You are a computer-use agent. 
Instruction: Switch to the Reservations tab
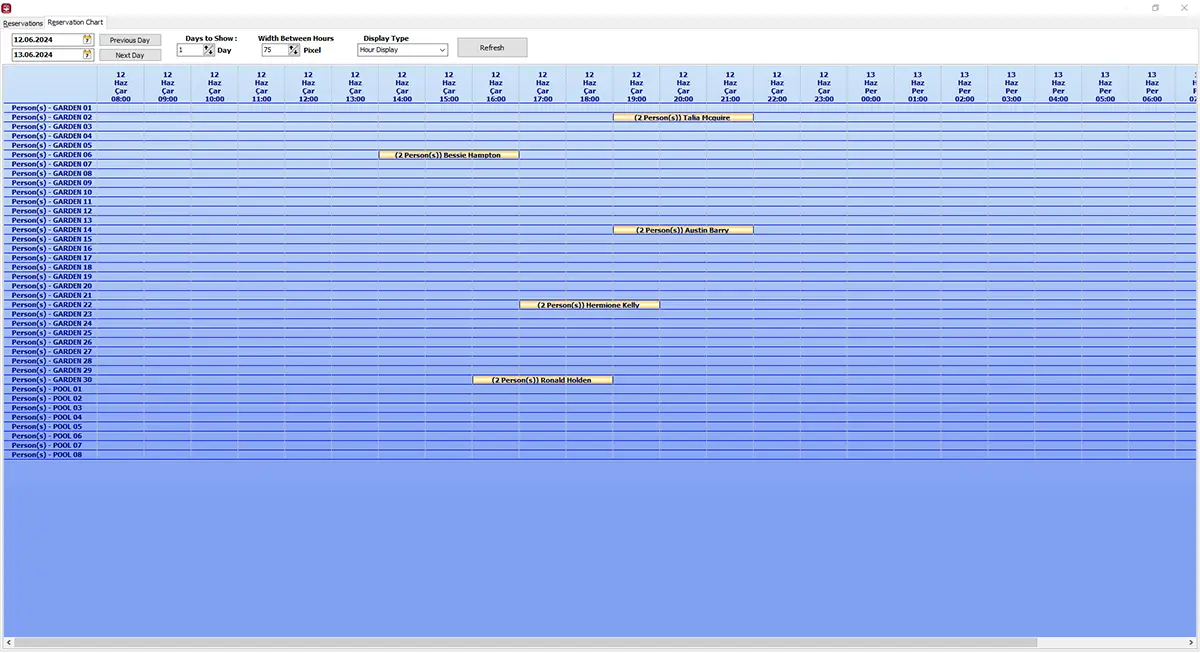tap(23, 23)
